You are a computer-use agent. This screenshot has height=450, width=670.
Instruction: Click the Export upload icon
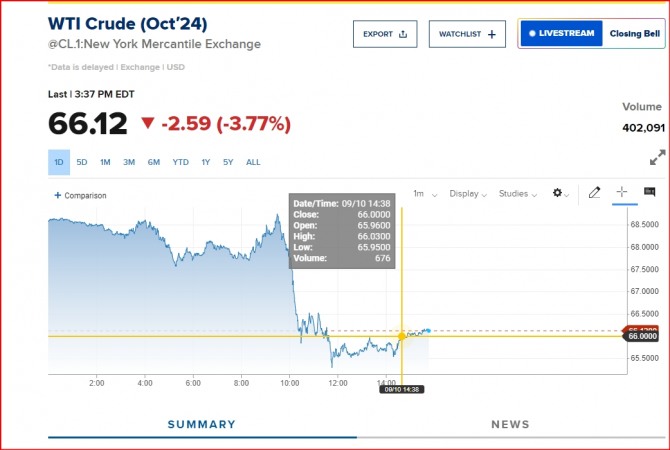(x=403, y=34)
